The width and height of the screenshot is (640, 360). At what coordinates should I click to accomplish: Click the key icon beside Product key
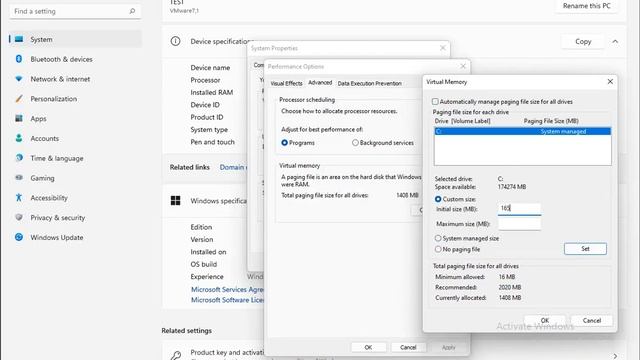pos(176,356)
